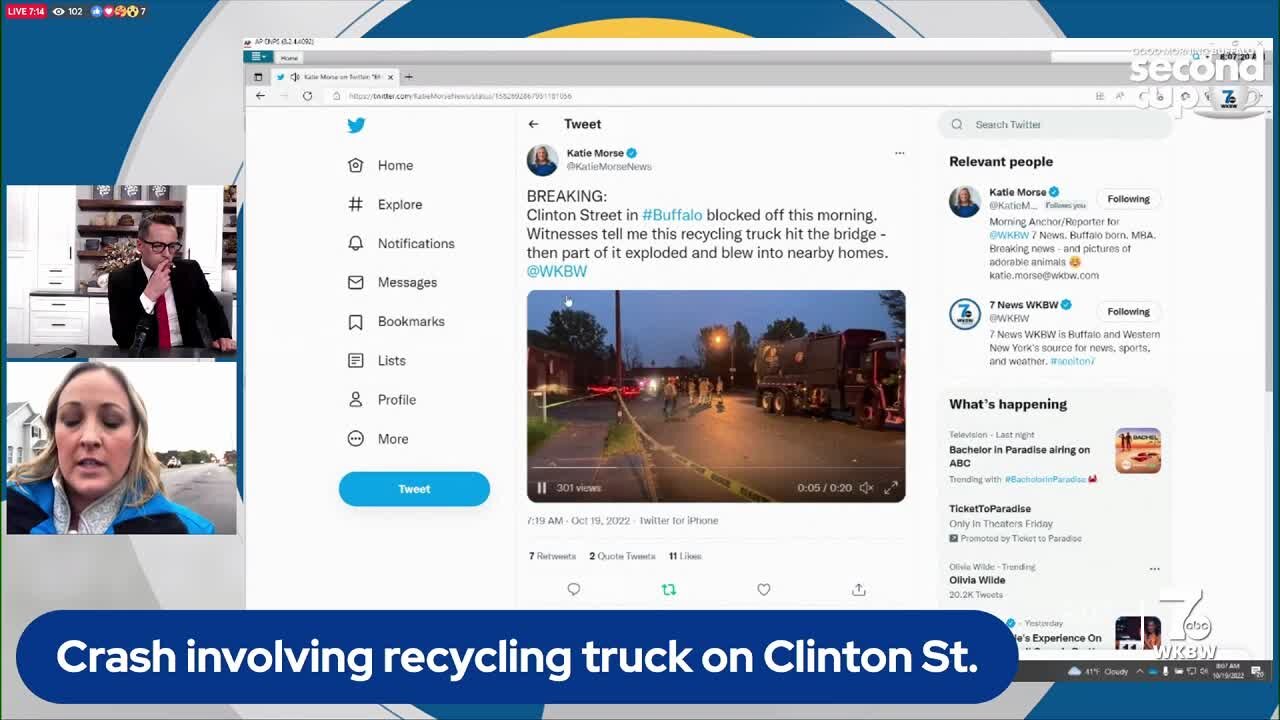Viewport: 1280px width, 720px height.
Task: Open Katie Morse's avatar on the tweet
Action: 542,160
